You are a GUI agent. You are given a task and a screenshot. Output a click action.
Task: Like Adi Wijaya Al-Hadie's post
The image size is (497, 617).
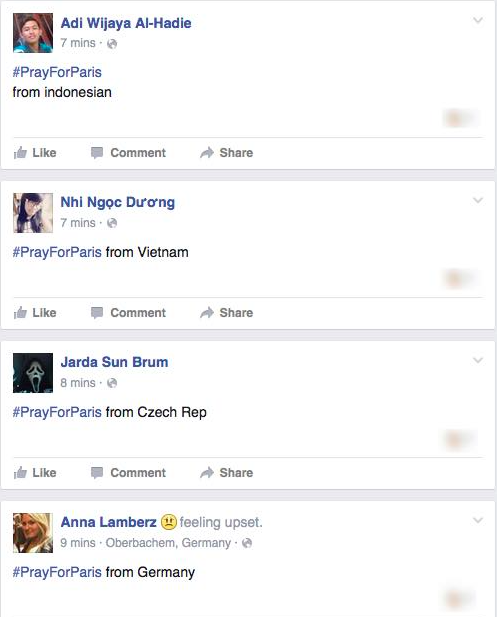[x=35, y=153]
